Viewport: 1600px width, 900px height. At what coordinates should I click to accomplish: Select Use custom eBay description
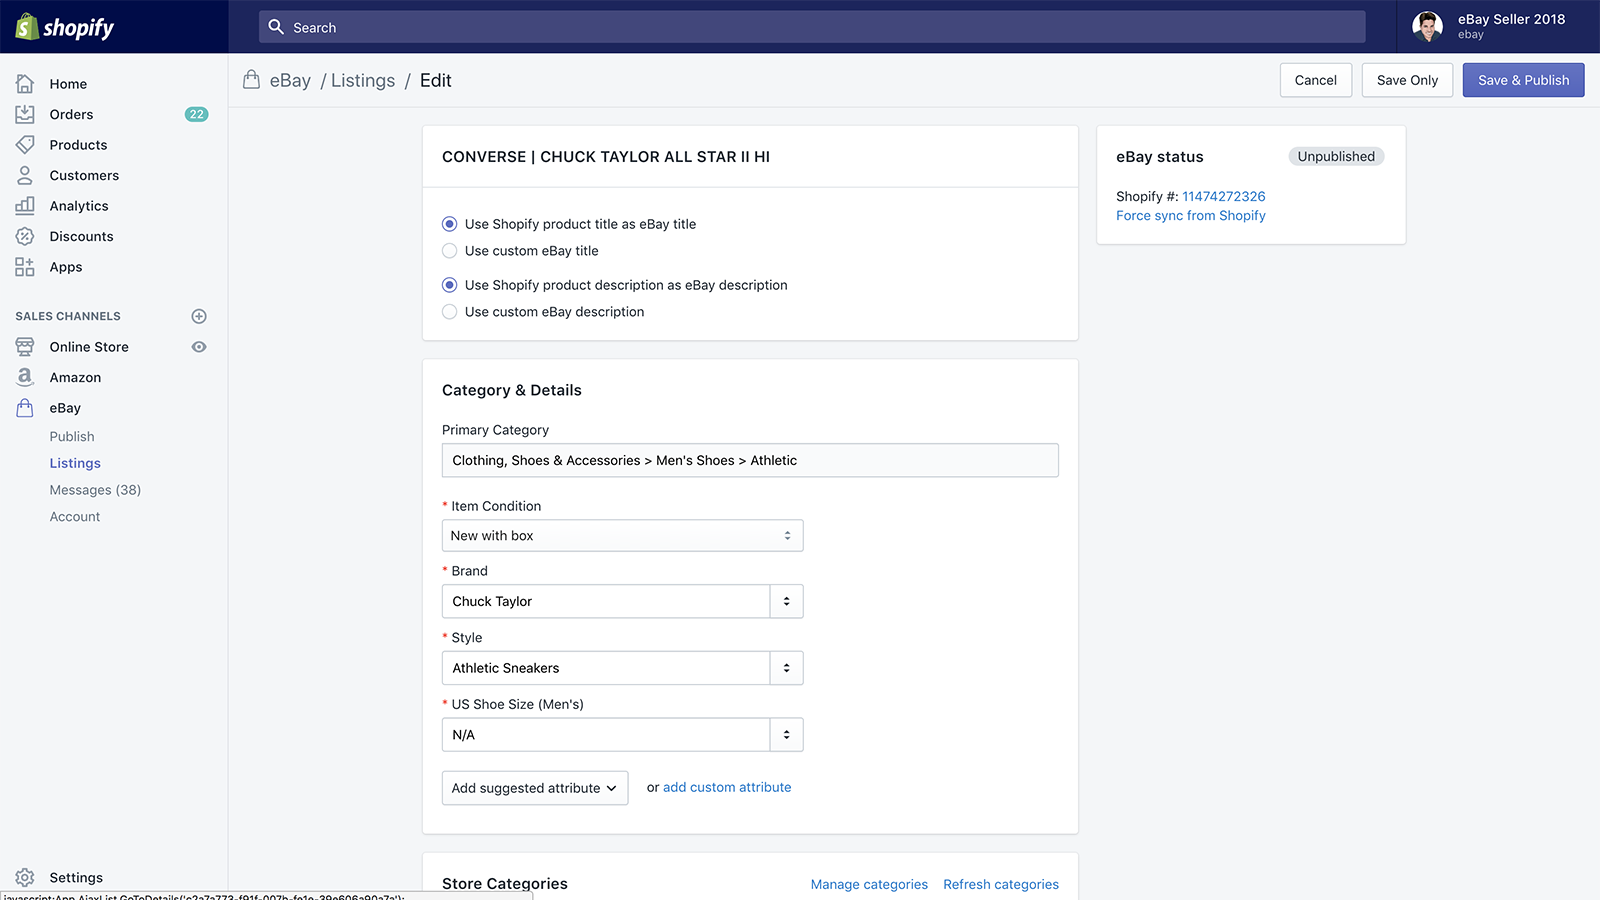pos(450,312)
